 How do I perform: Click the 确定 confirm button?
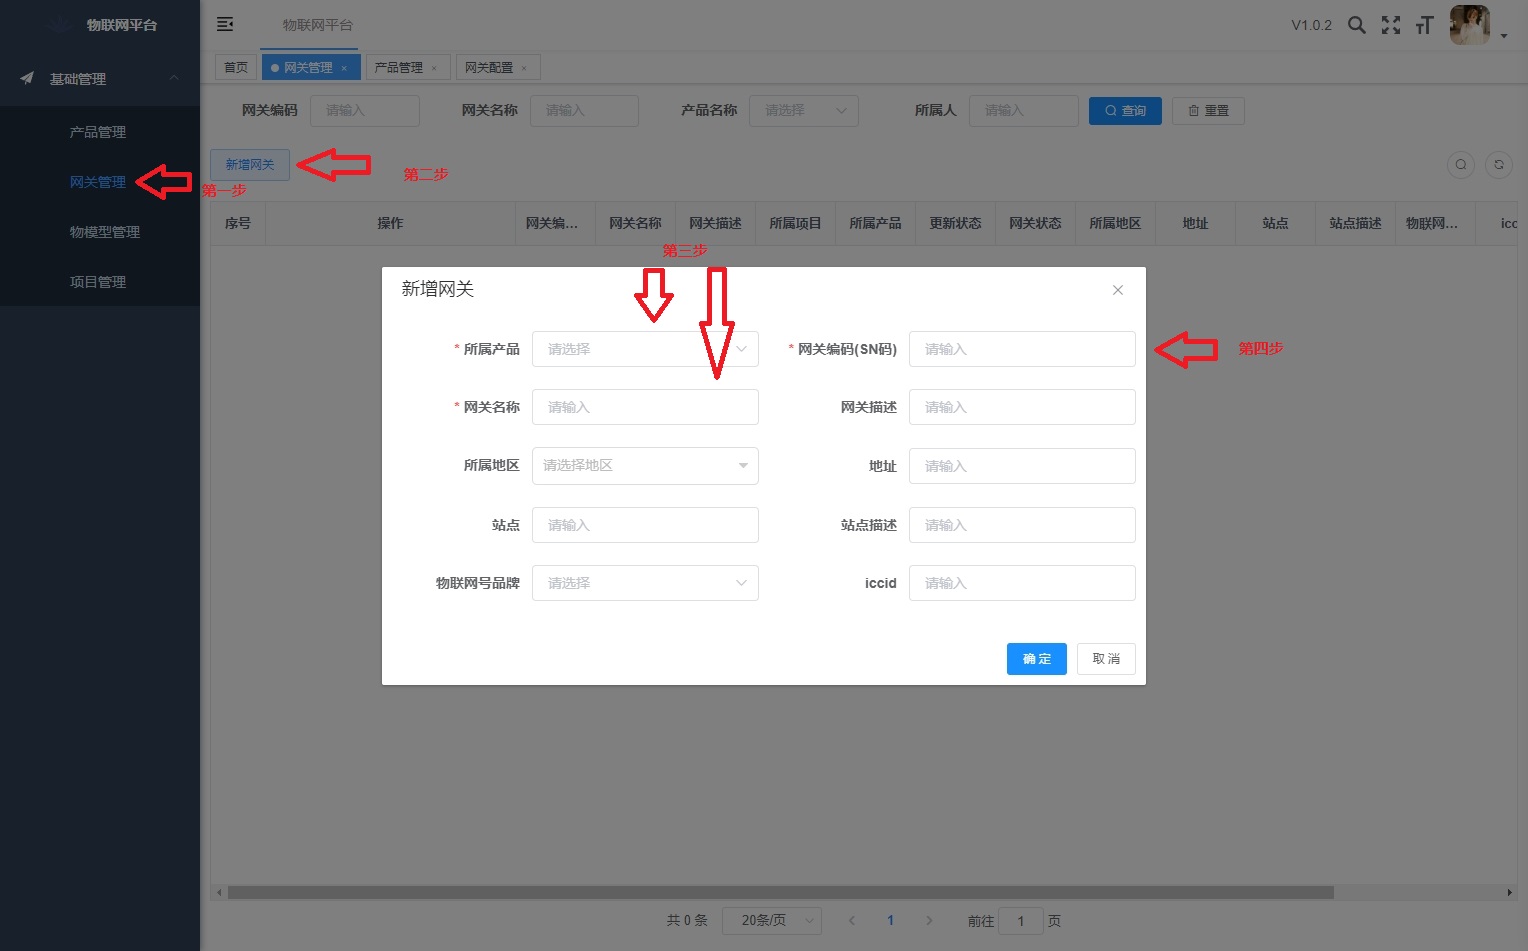1036,659
